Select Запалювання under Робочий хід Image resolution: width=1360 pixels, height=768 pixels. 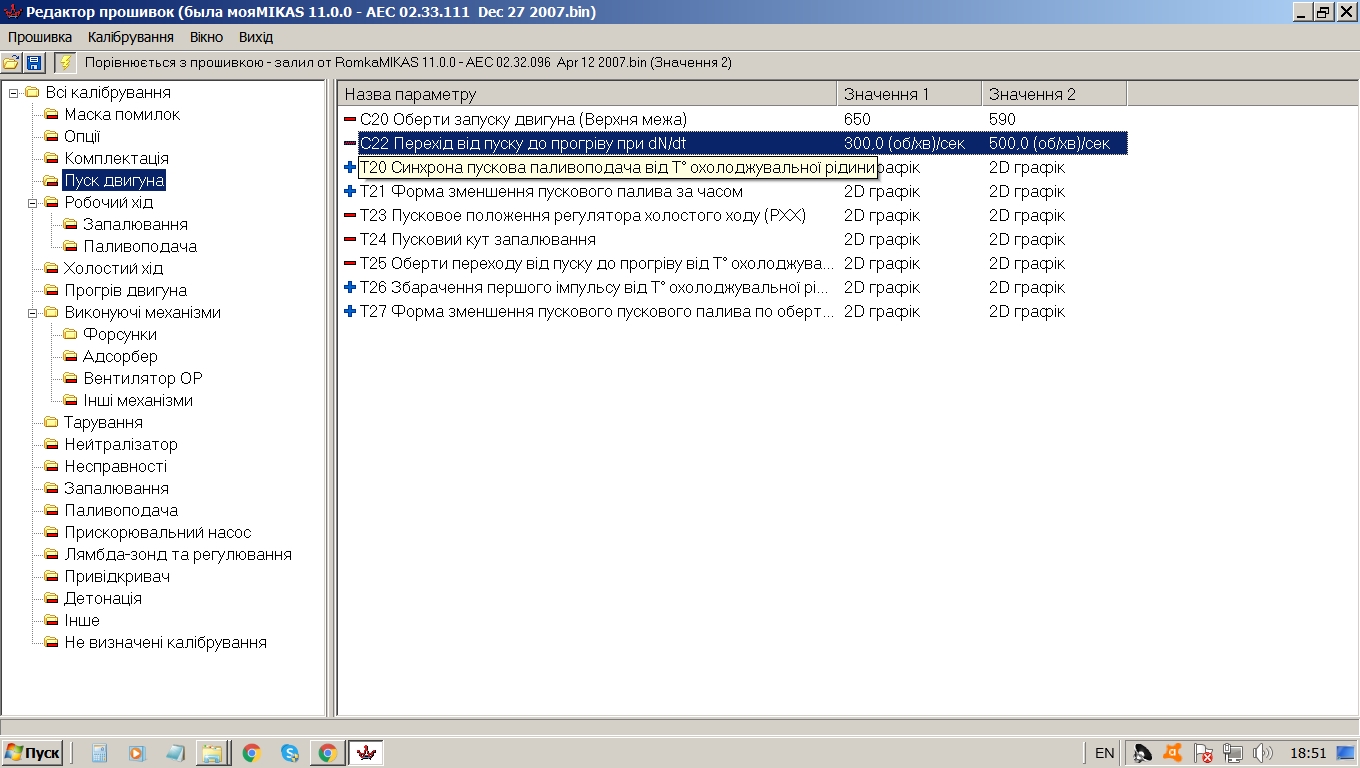pos(135,225)
